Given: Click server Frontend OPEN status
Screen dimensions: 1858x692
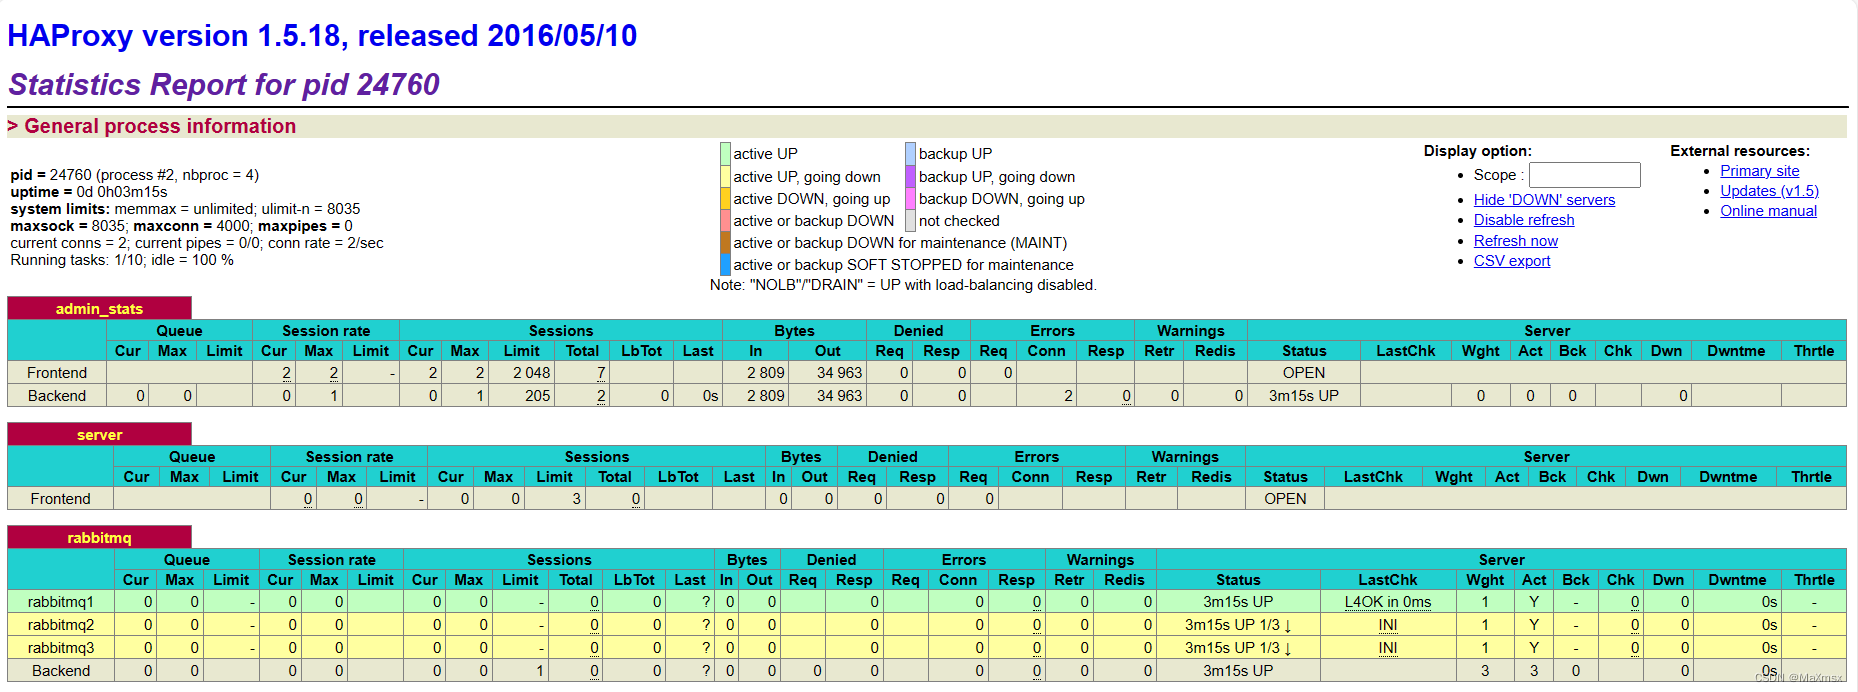Looking at the screenshot, I should tap(1285, 499).
